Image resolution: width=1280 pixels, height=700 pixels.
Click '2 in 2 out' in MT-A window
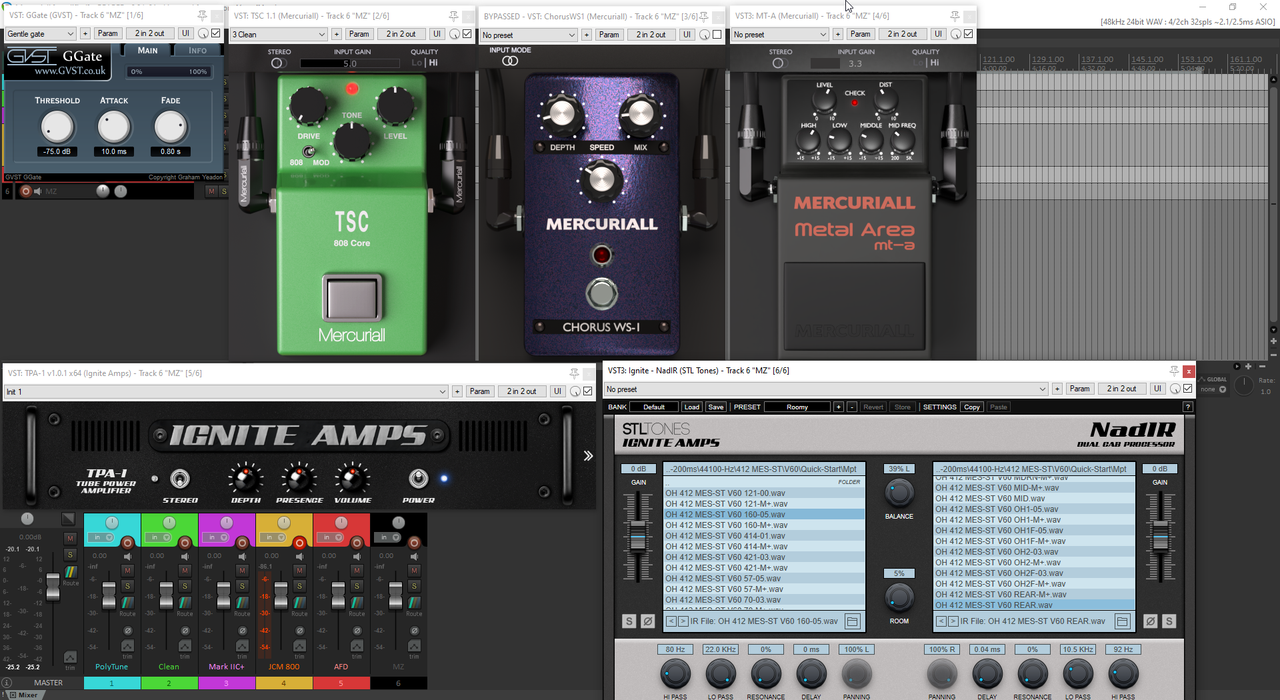click(902, 34)
